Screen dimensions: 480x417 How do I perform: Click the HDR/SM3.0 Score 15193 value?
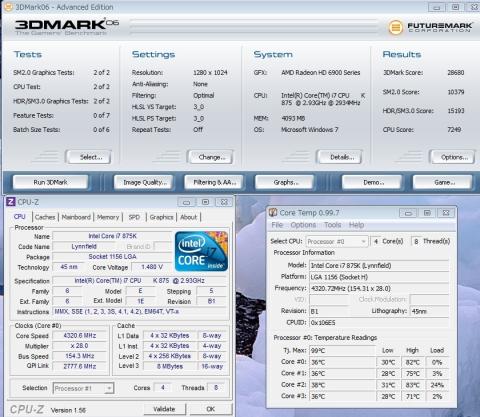pos(456,111)
